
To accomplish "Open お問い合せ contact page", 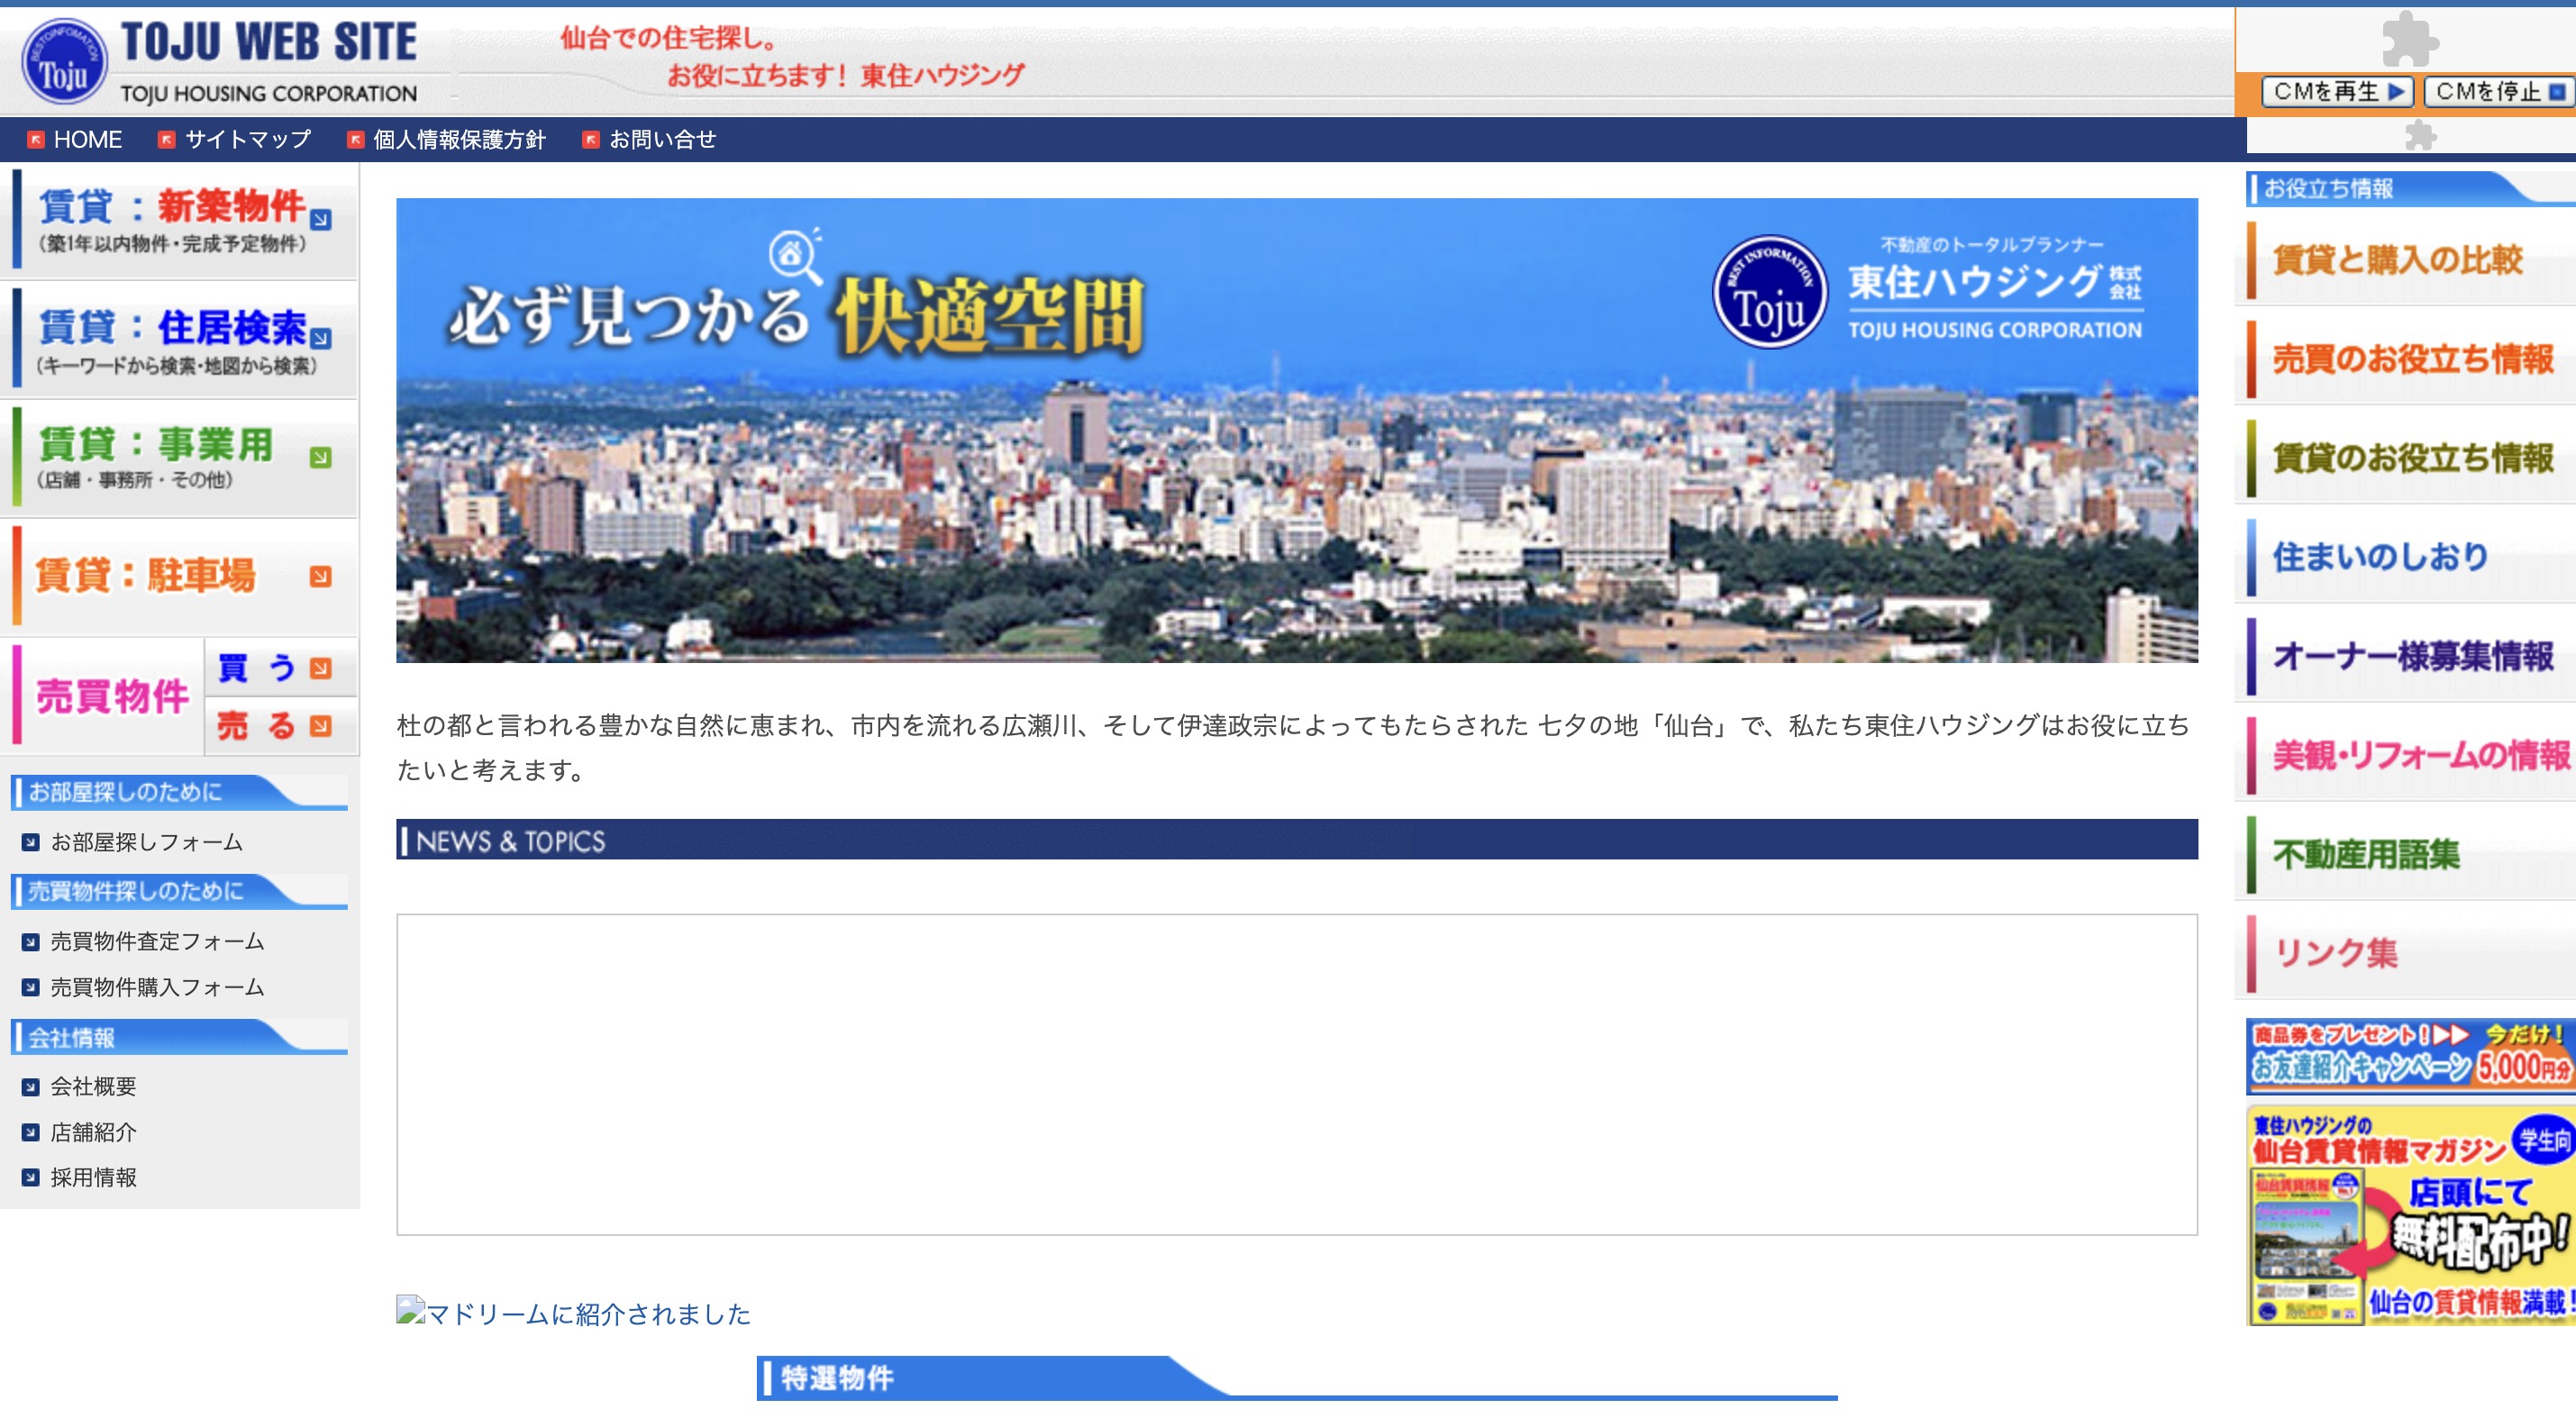I will pos(662,140).
